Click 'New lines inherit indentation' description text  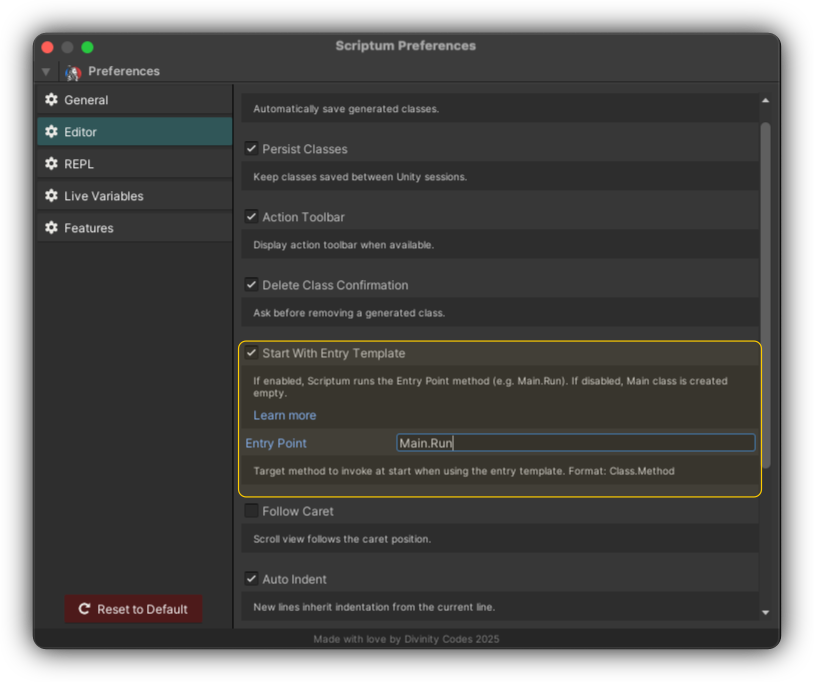[374, 607]
